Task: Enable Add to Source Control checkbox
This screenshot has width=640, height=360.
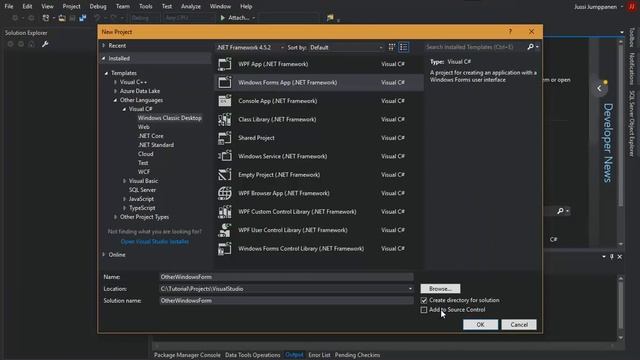Action: [x=424, y=310]
